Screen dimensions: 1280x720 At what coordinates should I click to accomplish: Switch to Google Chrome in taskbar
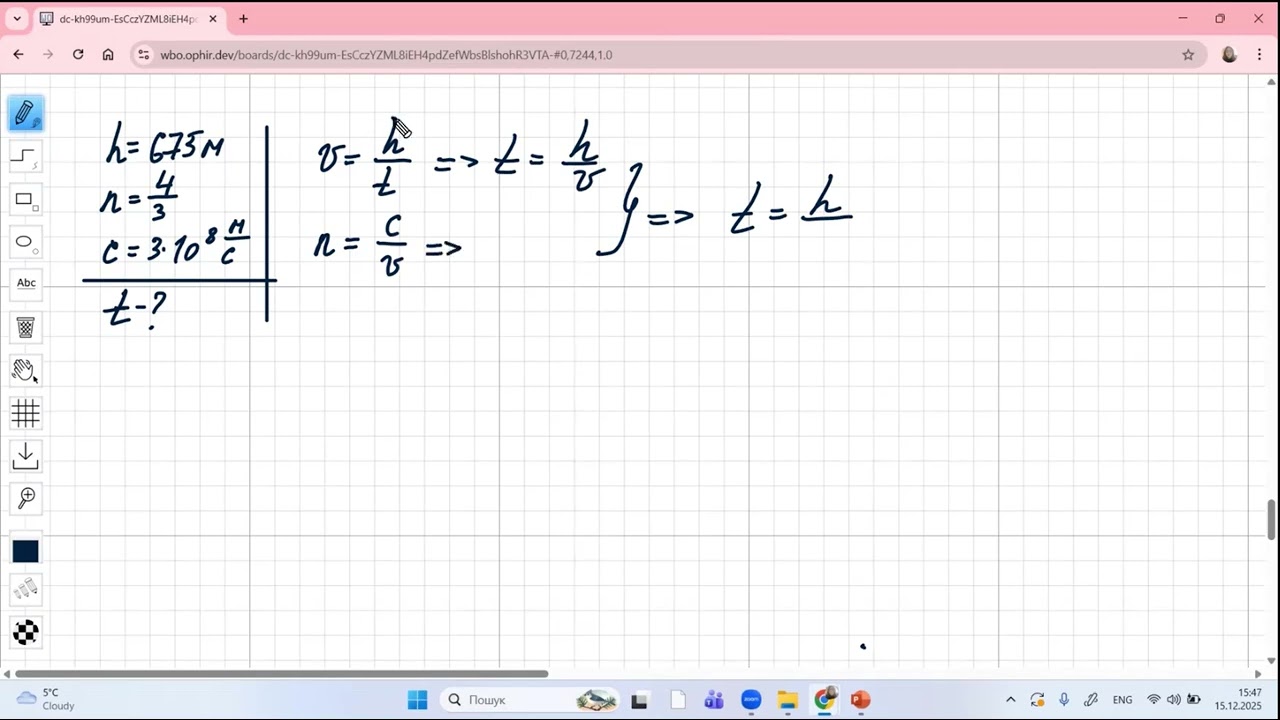[824, 700]
